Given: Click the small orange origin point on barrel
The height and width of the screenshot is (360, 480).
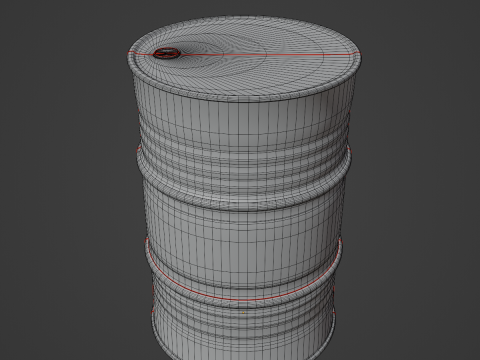Looking at the screenshot, I should pyautogui.click(x=243, y=313).
